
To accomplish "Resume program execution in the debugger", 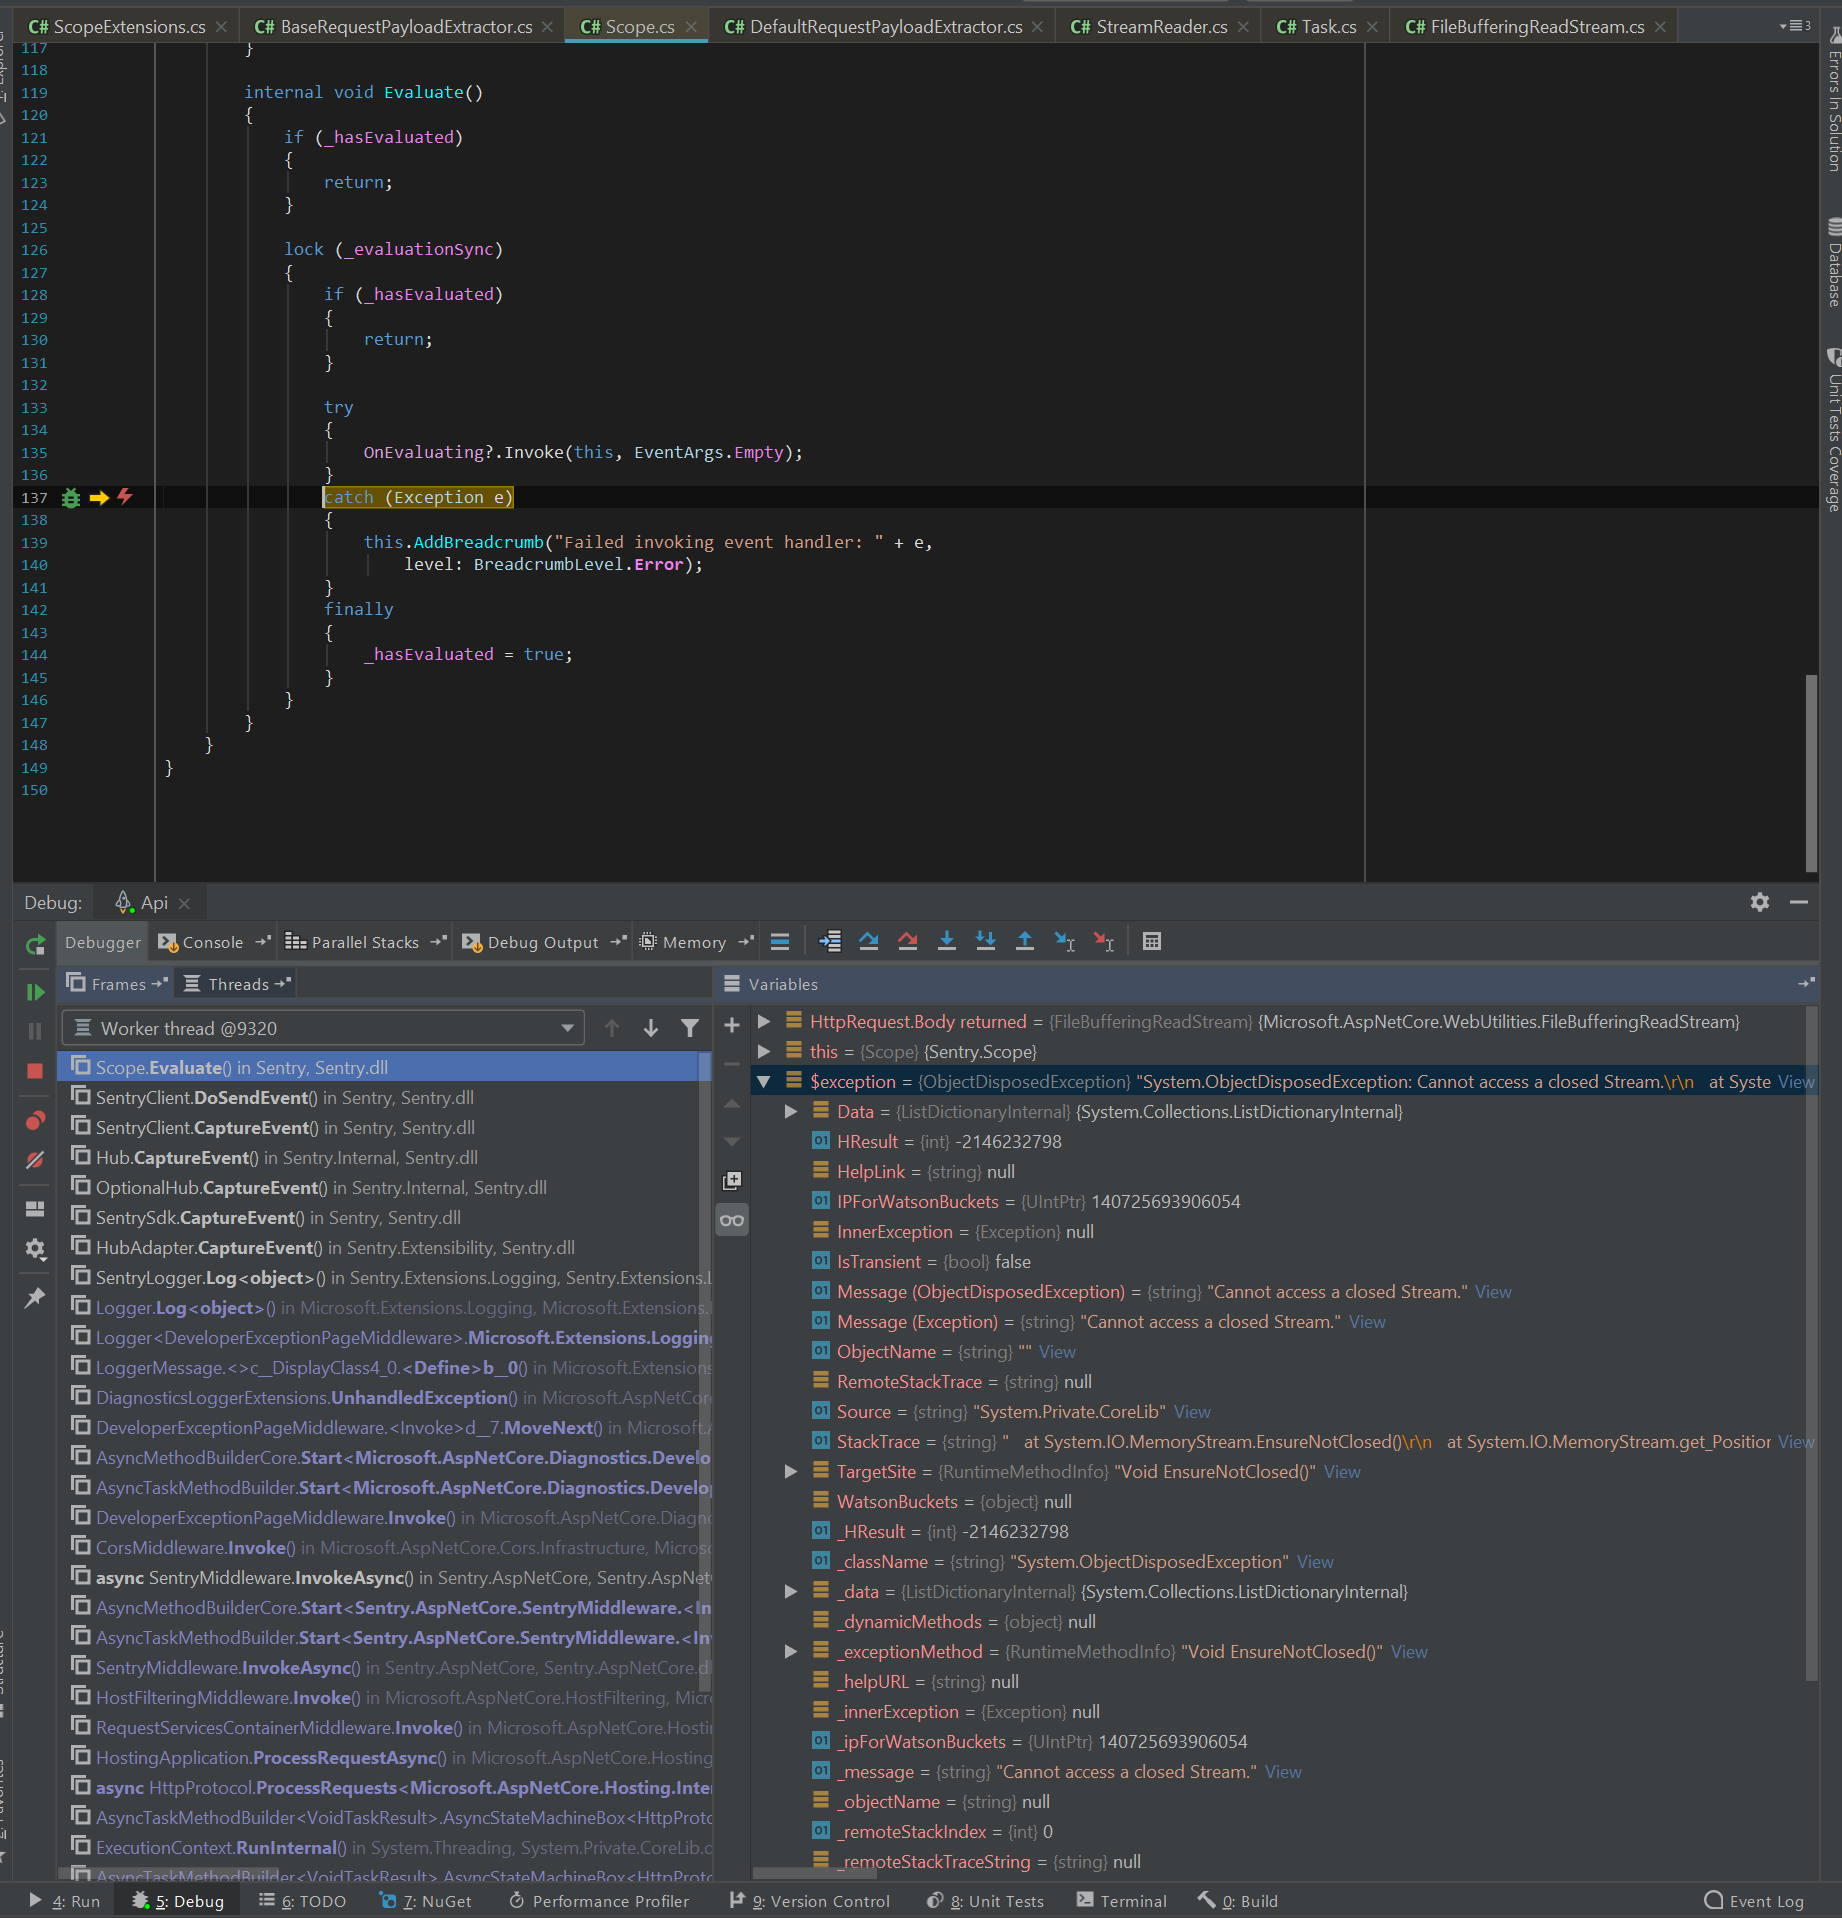I will (35, 992).
